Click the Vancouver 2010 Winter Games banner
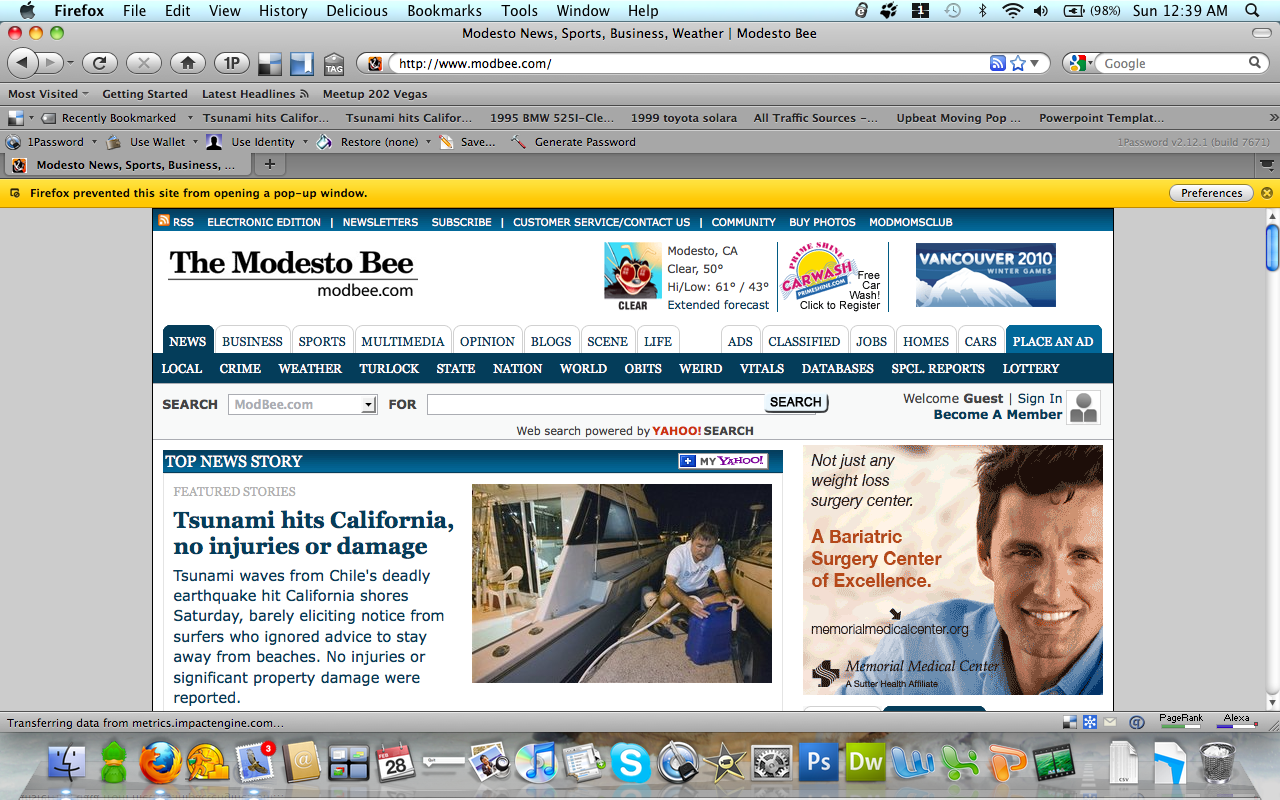 coord(986,275)
